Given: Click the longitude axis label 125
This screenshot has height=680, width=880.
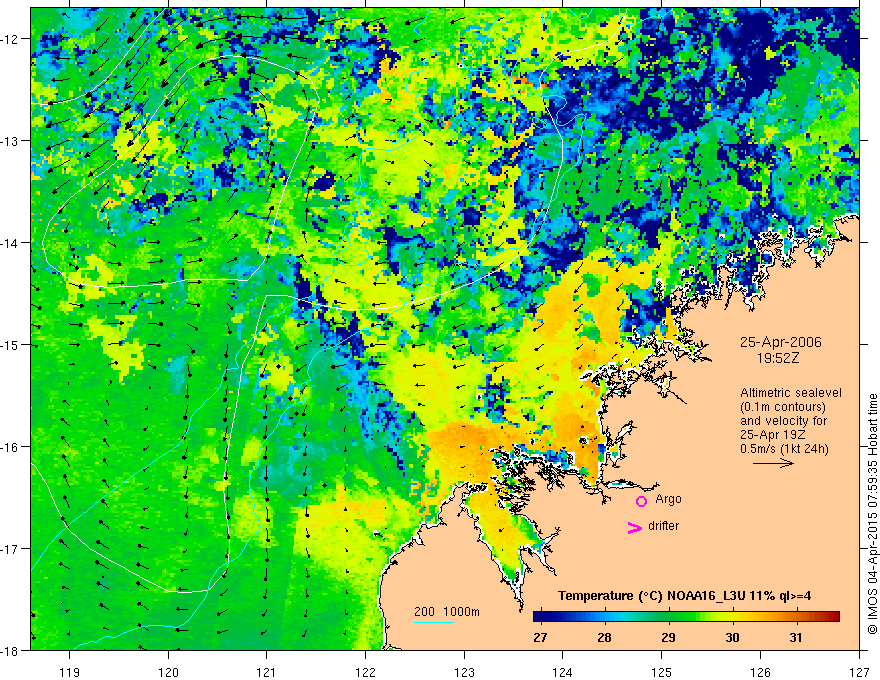Looking at the screenshot, I should tap(662, 672).
